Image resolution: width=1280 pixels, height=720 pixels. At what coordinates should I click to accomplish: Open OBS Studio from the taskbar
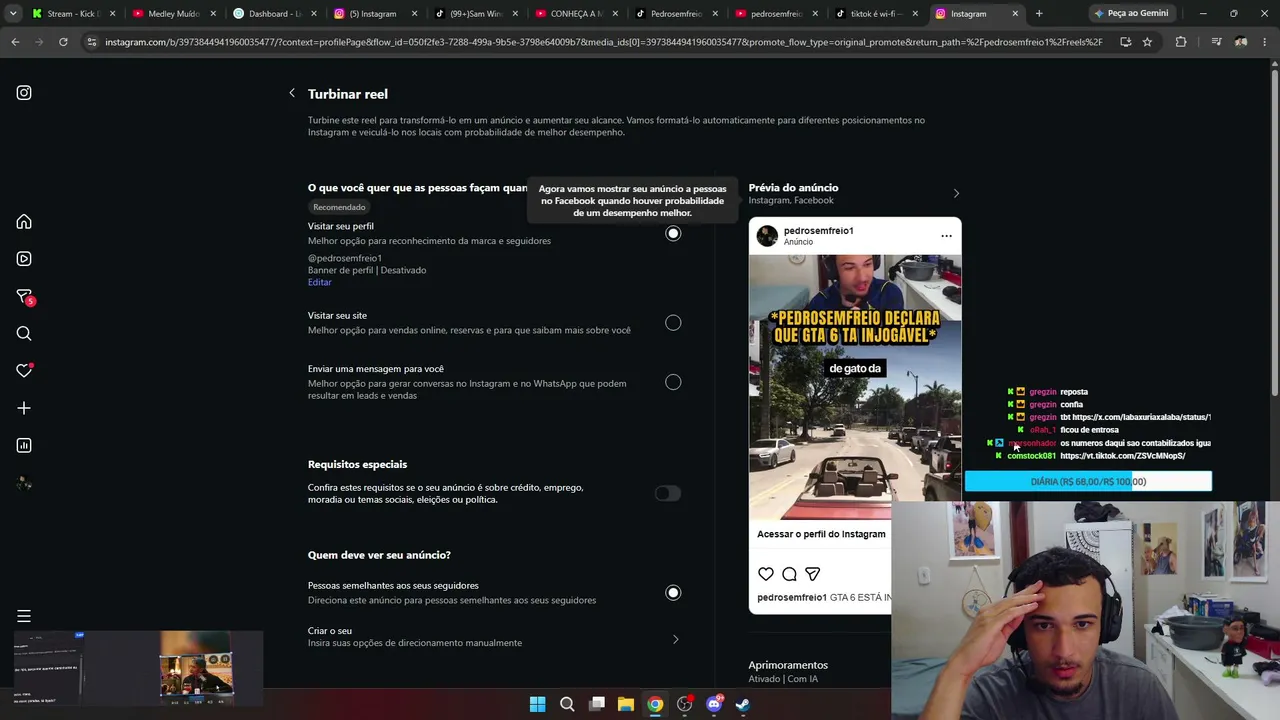click(x=685, y=704)
